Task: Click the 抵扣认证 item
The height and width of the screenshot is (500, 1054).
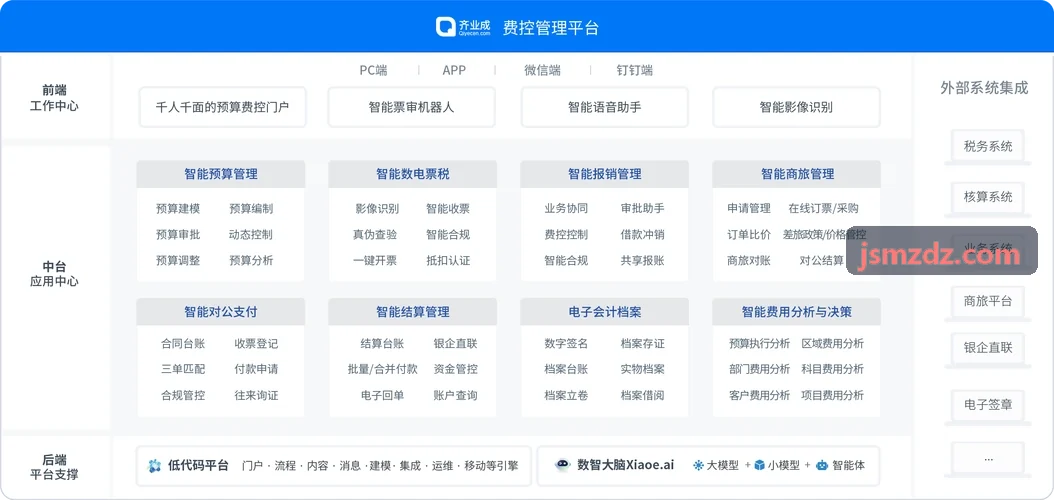Action: coord(448,260)
